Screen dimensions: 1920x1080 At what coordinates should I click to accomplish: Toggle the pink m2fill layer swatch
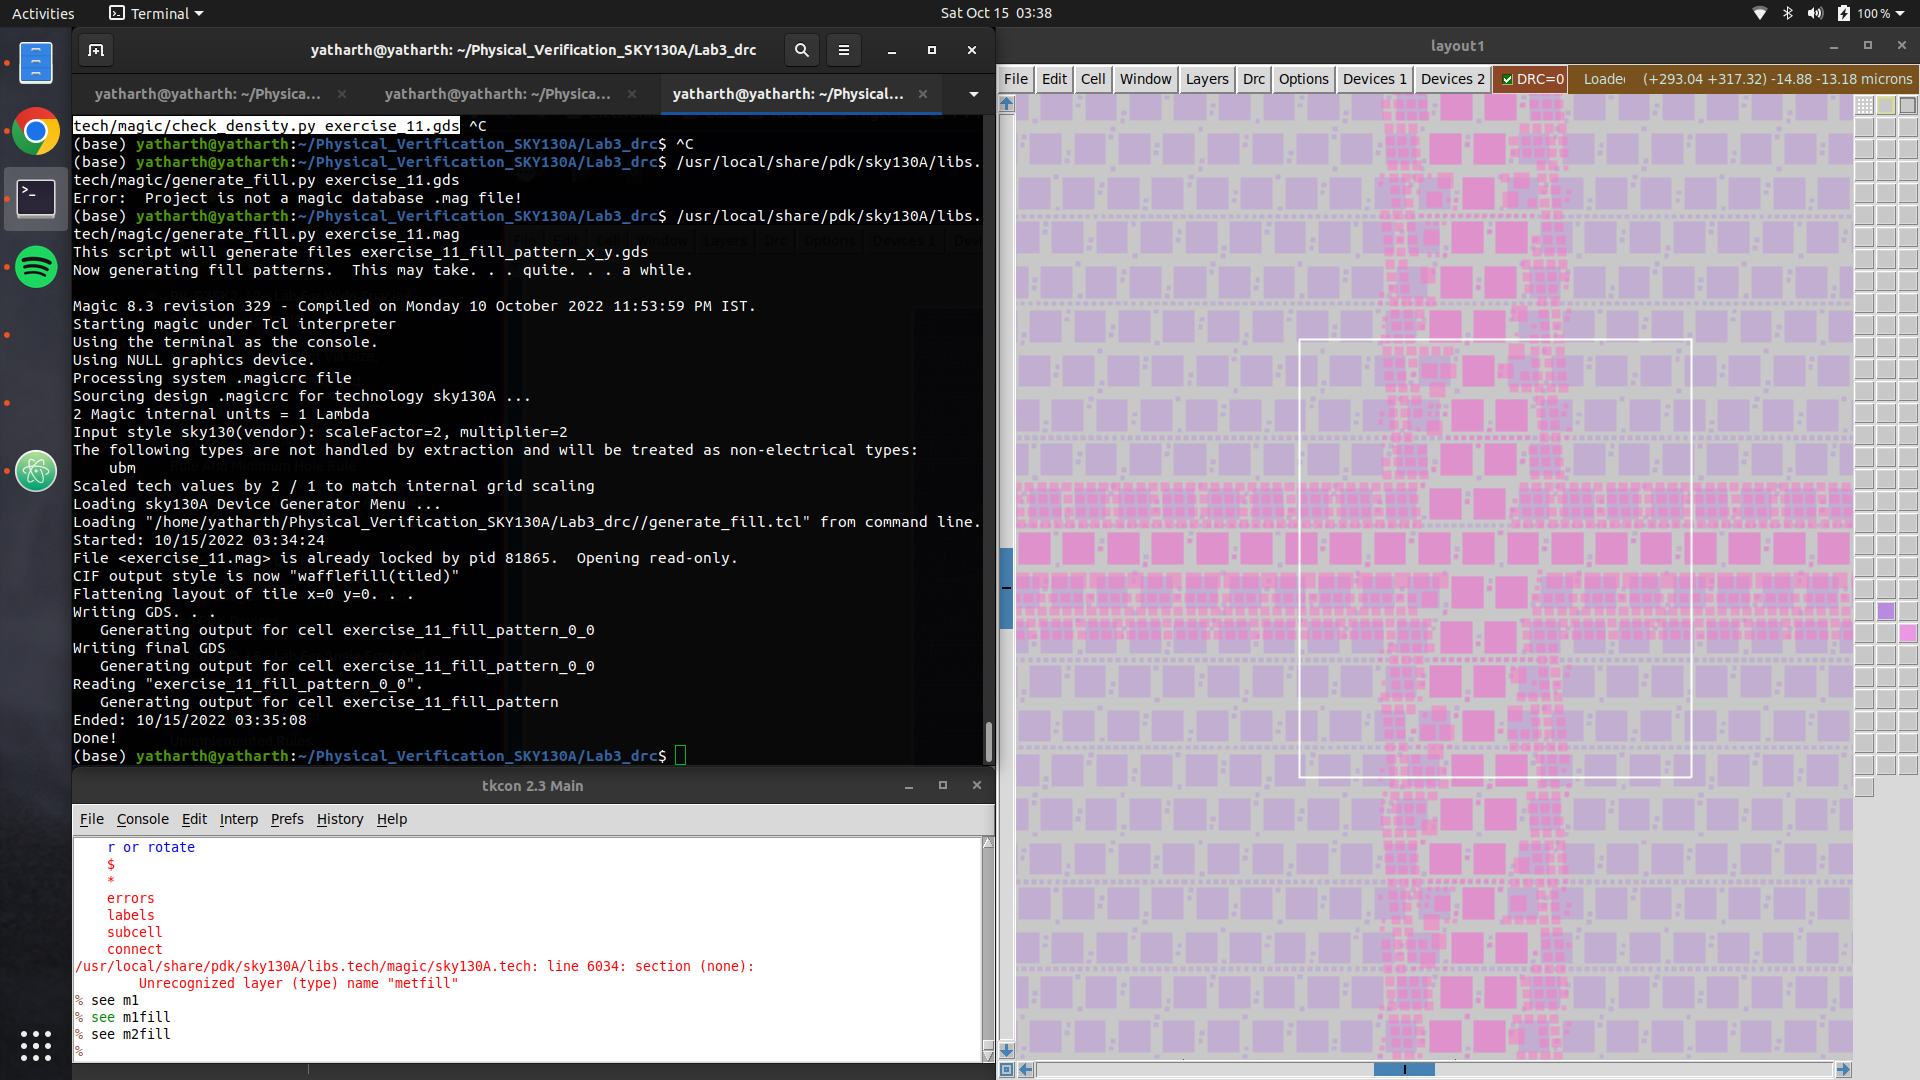click(x=1908, y=633)
